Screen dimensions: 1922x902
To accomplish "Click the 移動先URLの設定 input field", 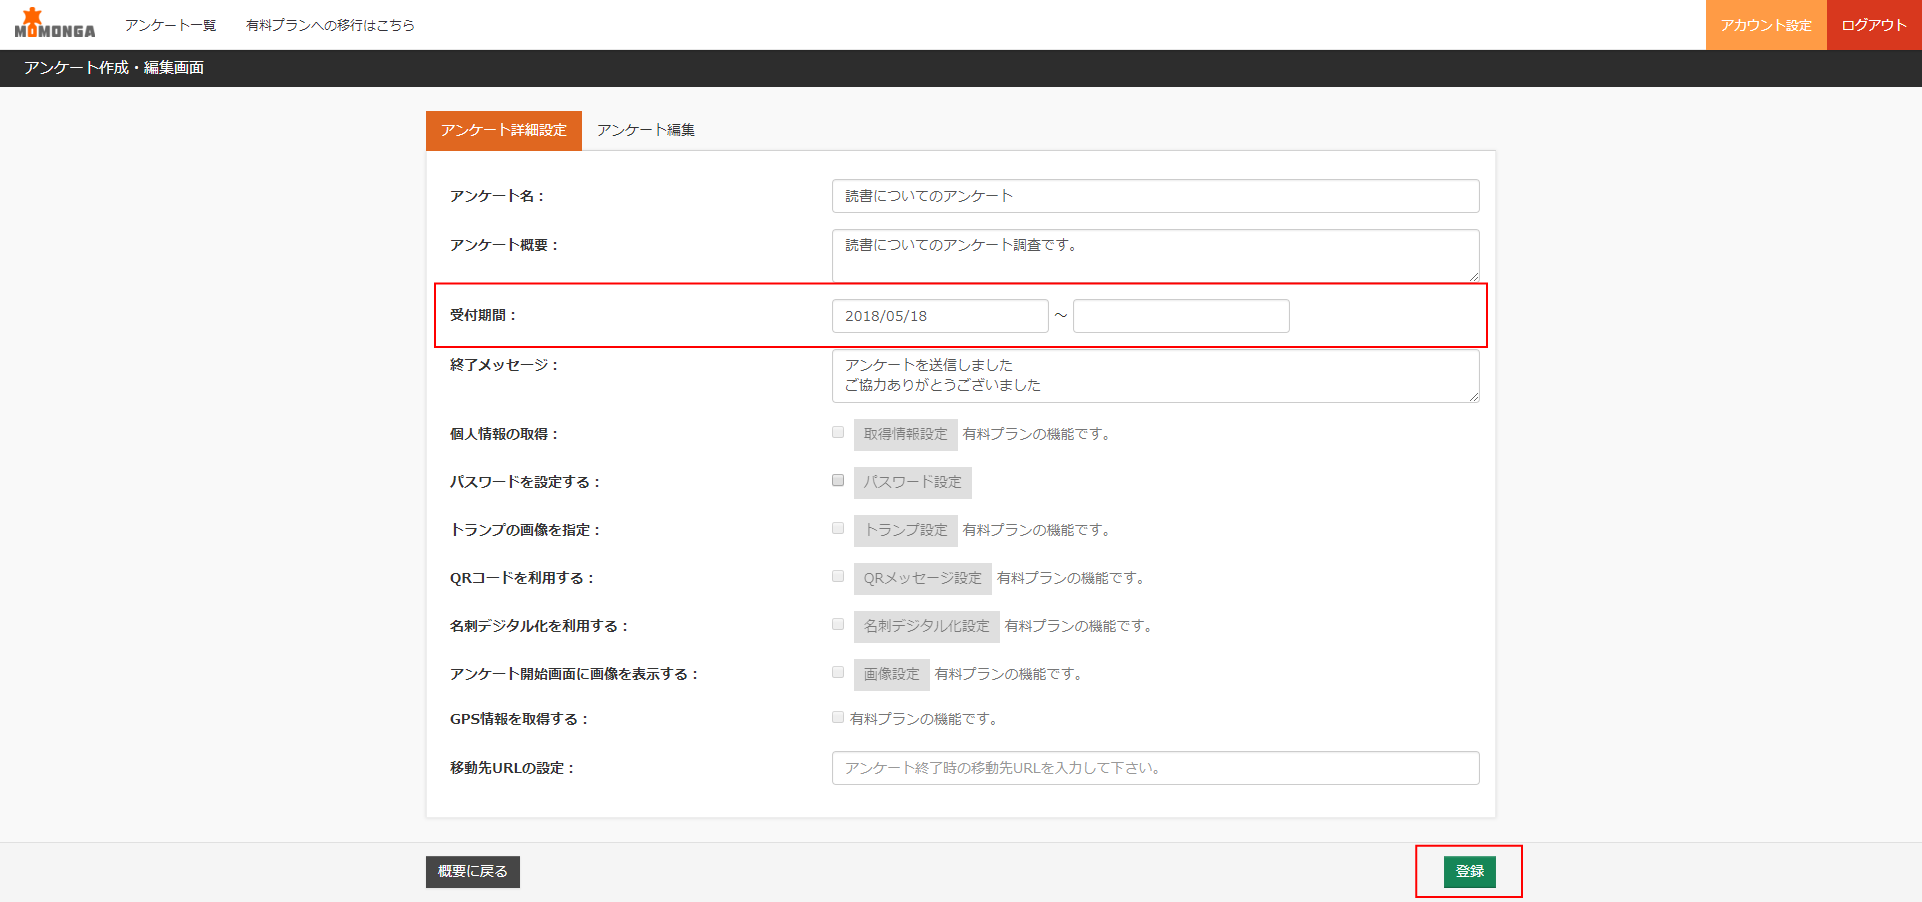I will (x=1155, y=768).
